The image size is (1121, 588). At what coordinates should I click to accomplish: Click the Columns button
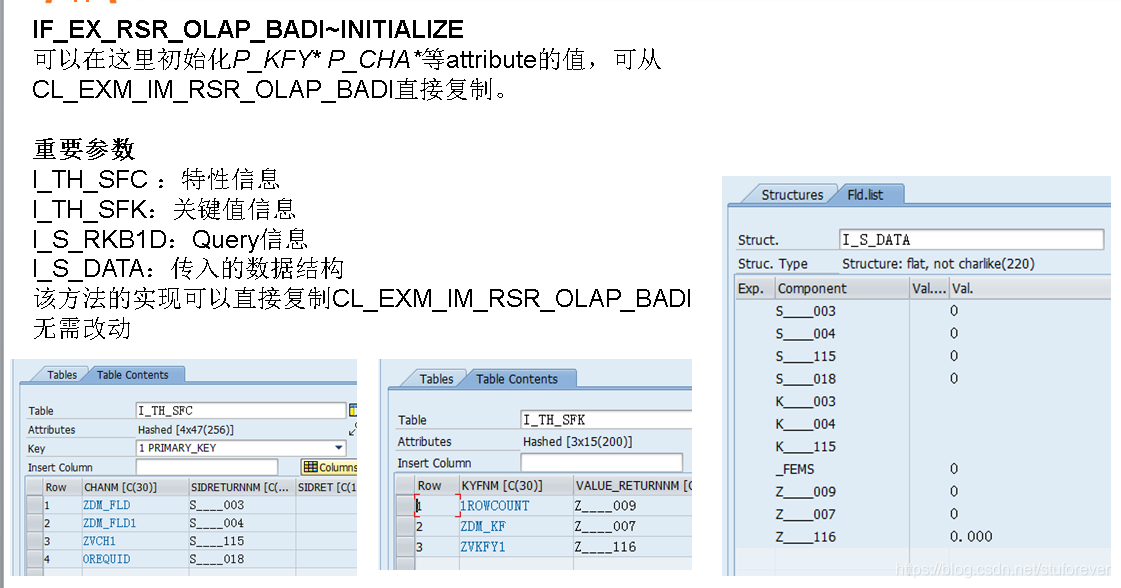click(x=329, y=467)
